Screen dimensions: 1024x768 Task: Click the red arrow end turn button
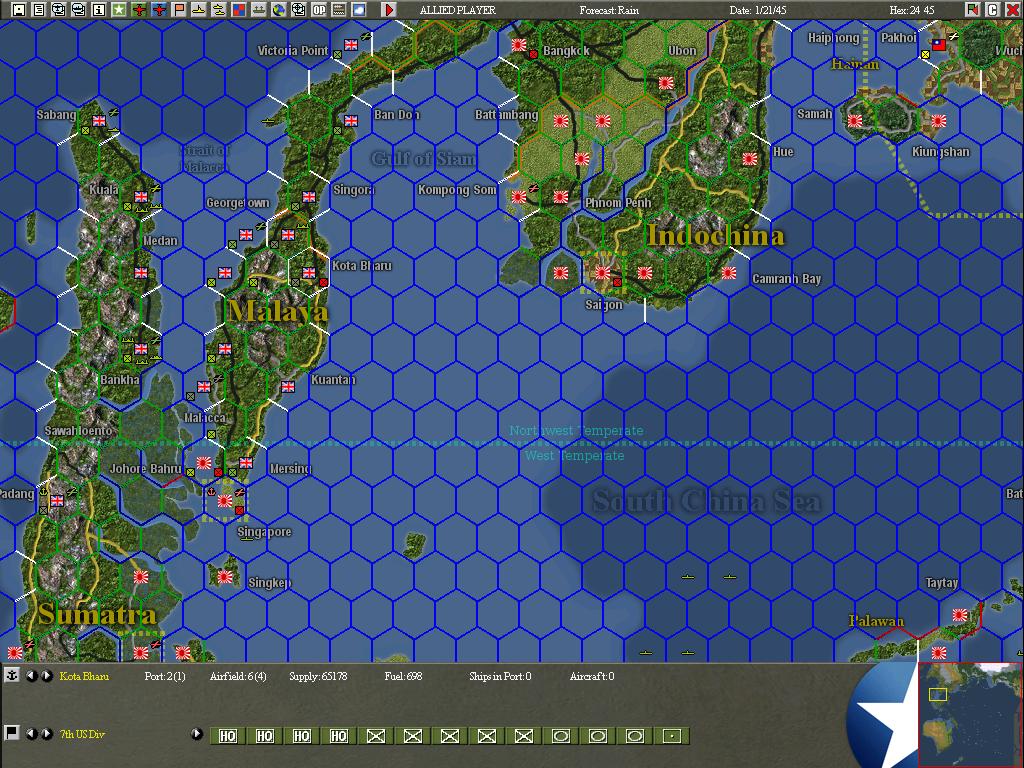pos(389,9)
